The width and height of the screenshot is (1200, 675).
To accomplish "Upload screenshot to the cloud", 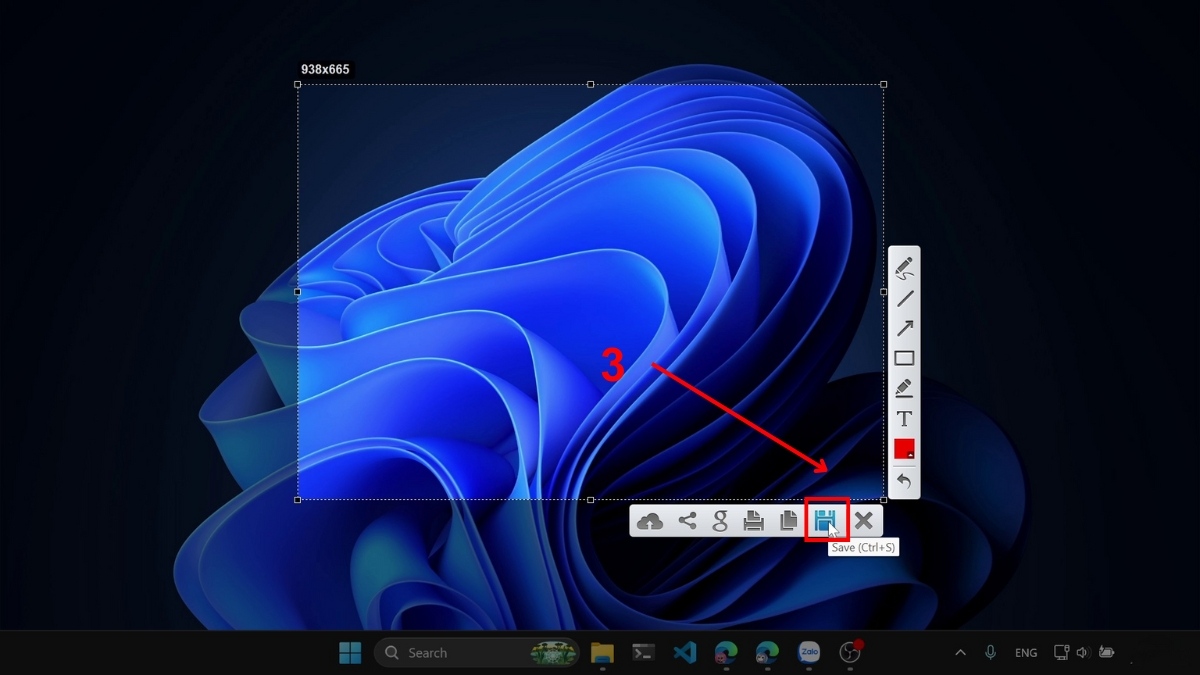I will click(x=650, y=521).
